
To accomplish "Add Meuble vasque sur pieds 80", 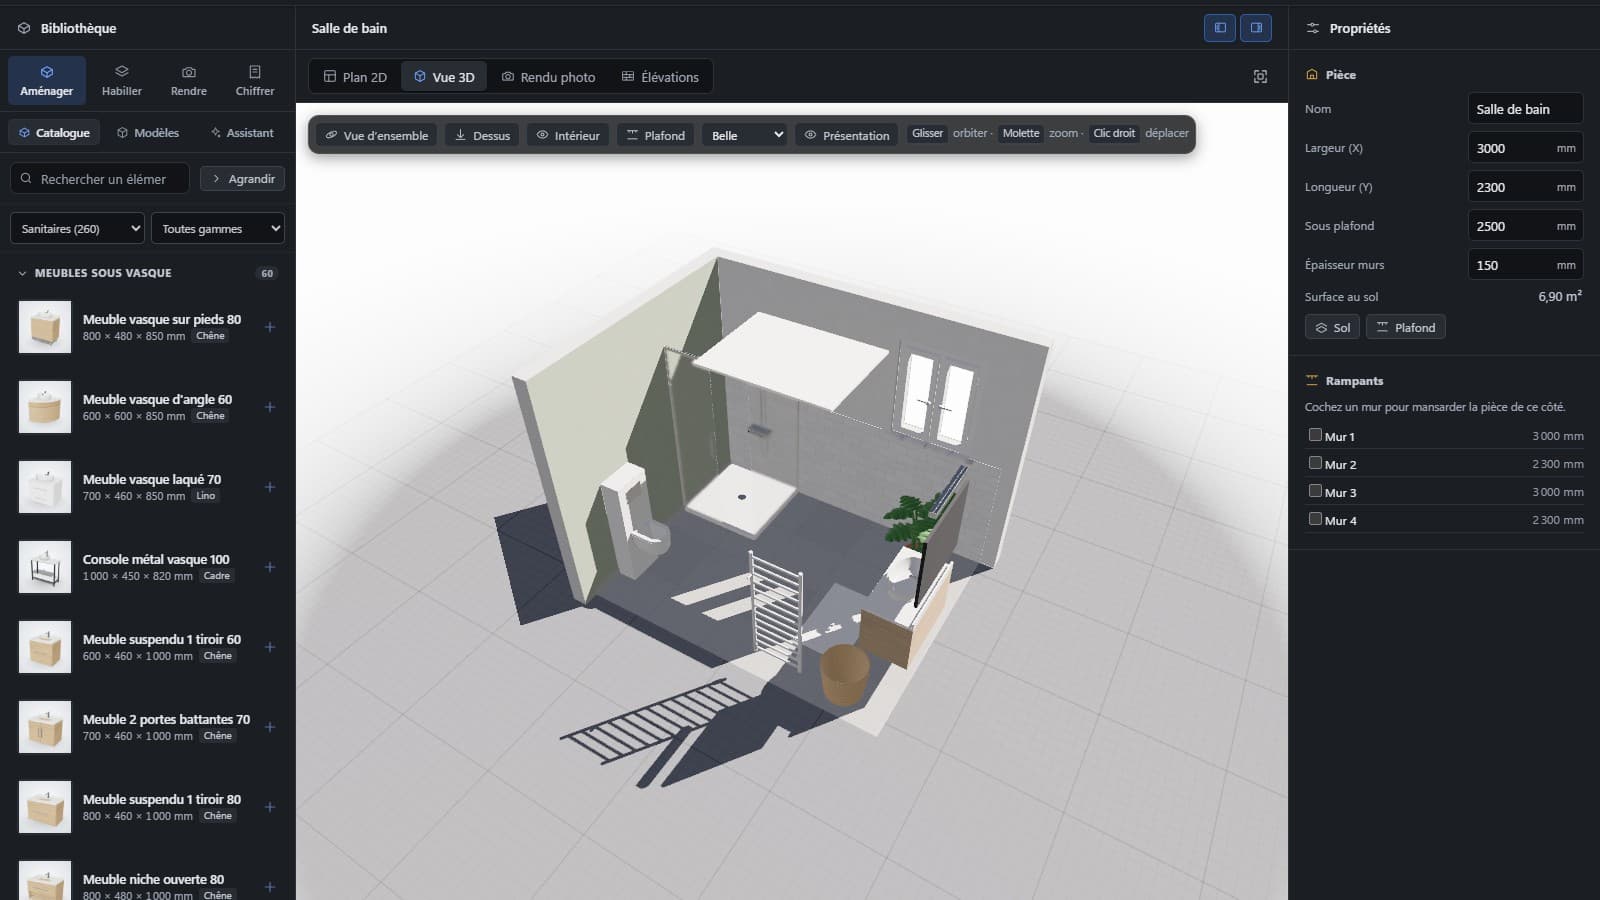I will 270,327.
